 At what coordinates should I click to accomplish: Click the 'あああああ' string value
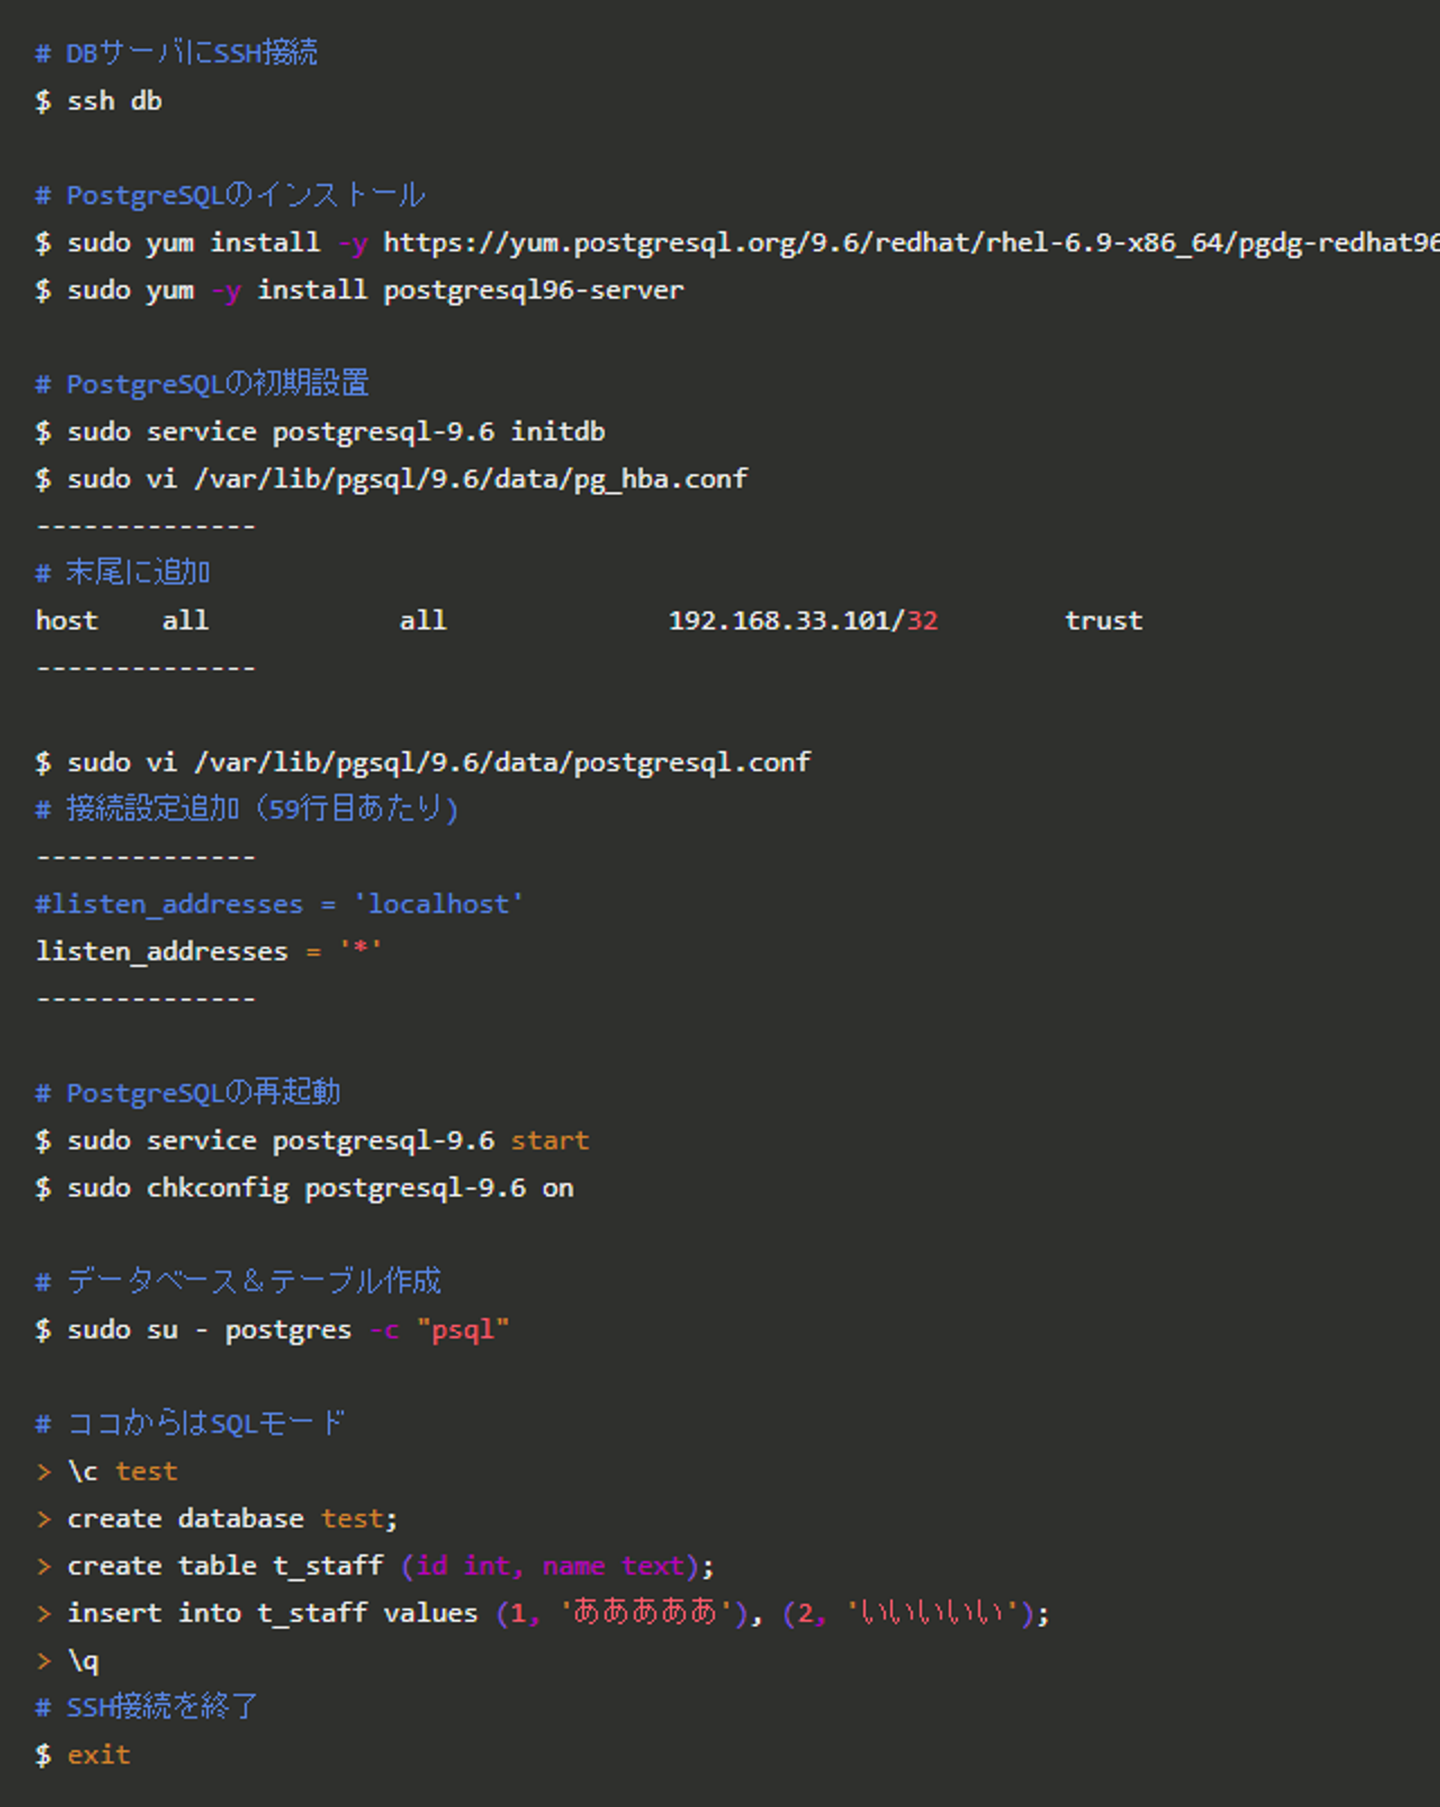pyautogui.click(x=646, y=1612)
